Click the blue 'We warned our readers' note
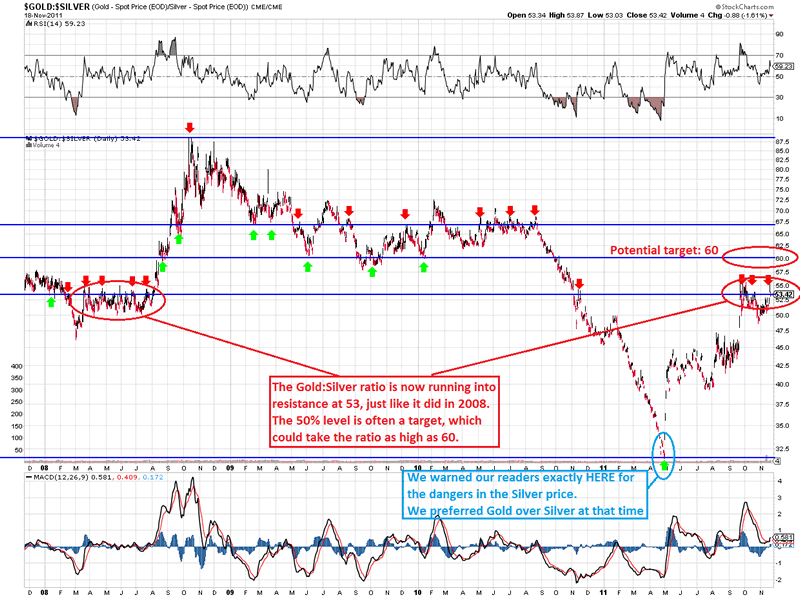The image size is (800, 599). 525,494
